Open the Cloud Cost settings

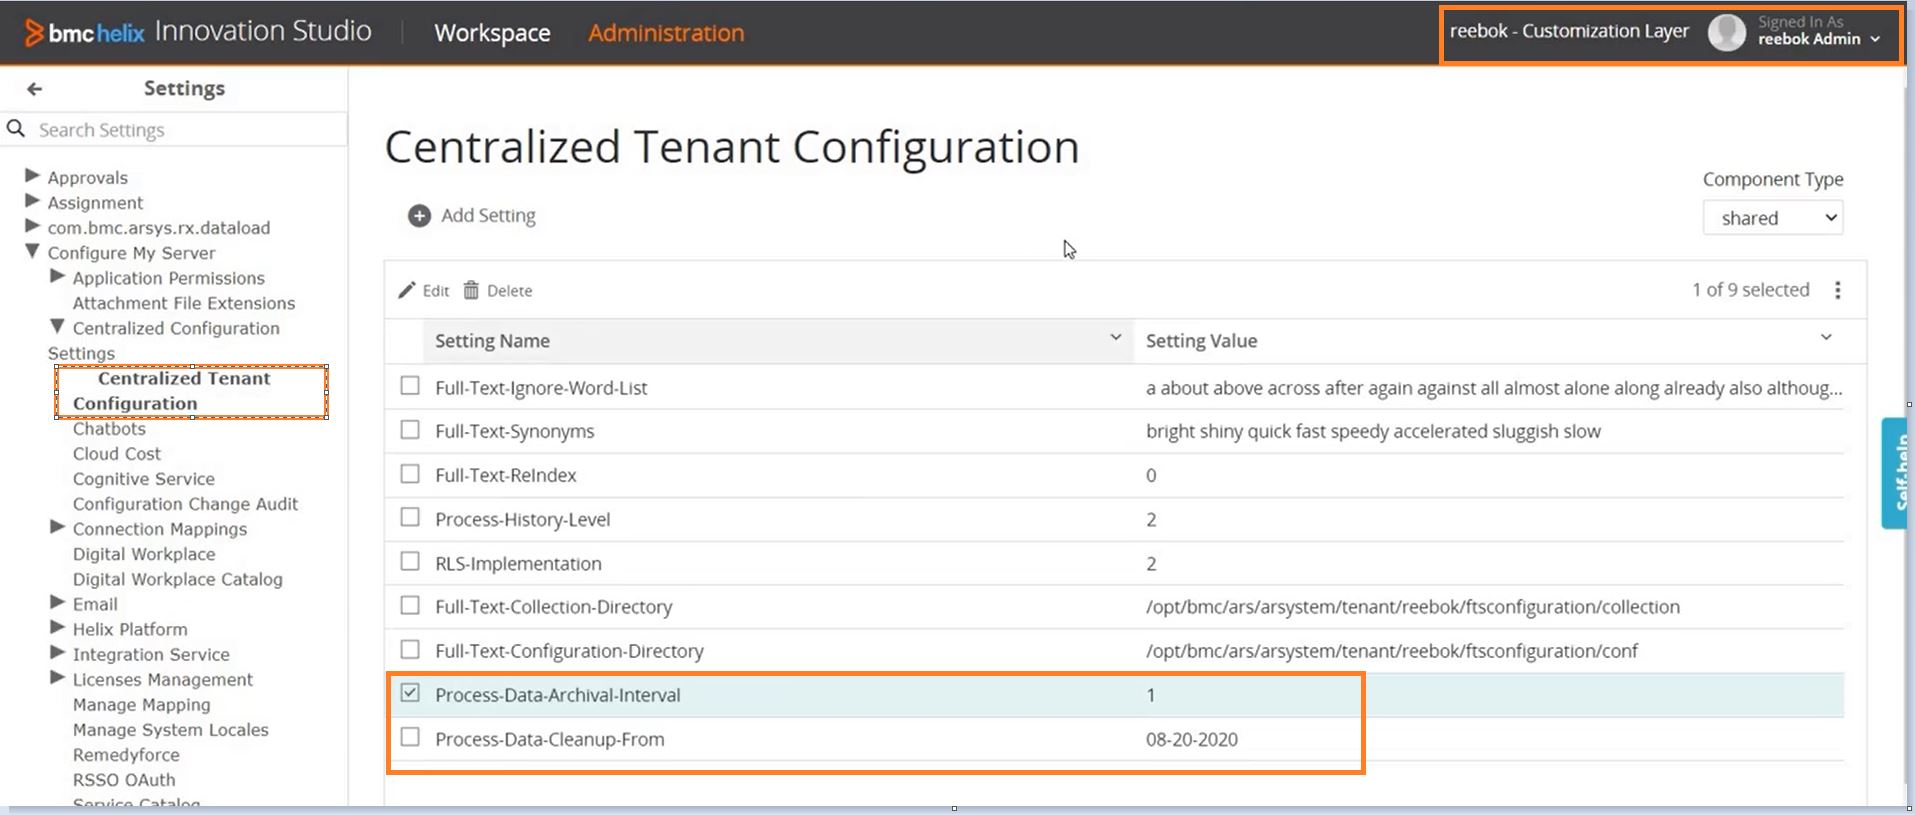117,454
